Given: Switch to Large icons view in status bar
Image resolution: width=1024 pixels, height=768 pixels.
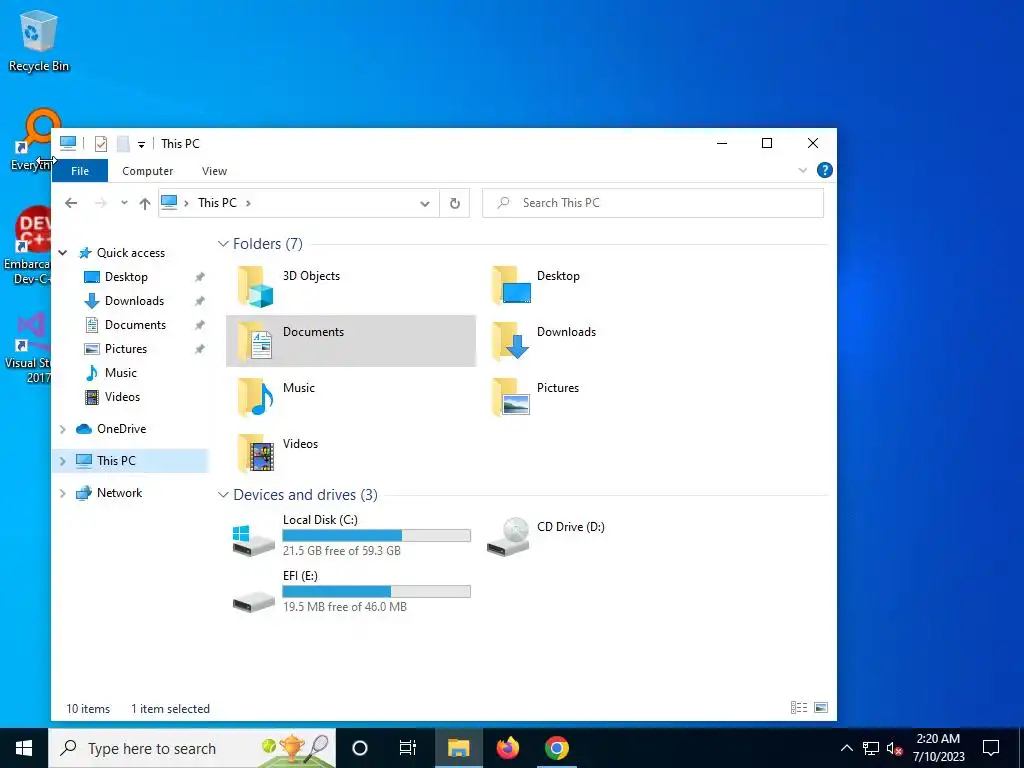Looking at the screenshot, I should tap(821, 708).
